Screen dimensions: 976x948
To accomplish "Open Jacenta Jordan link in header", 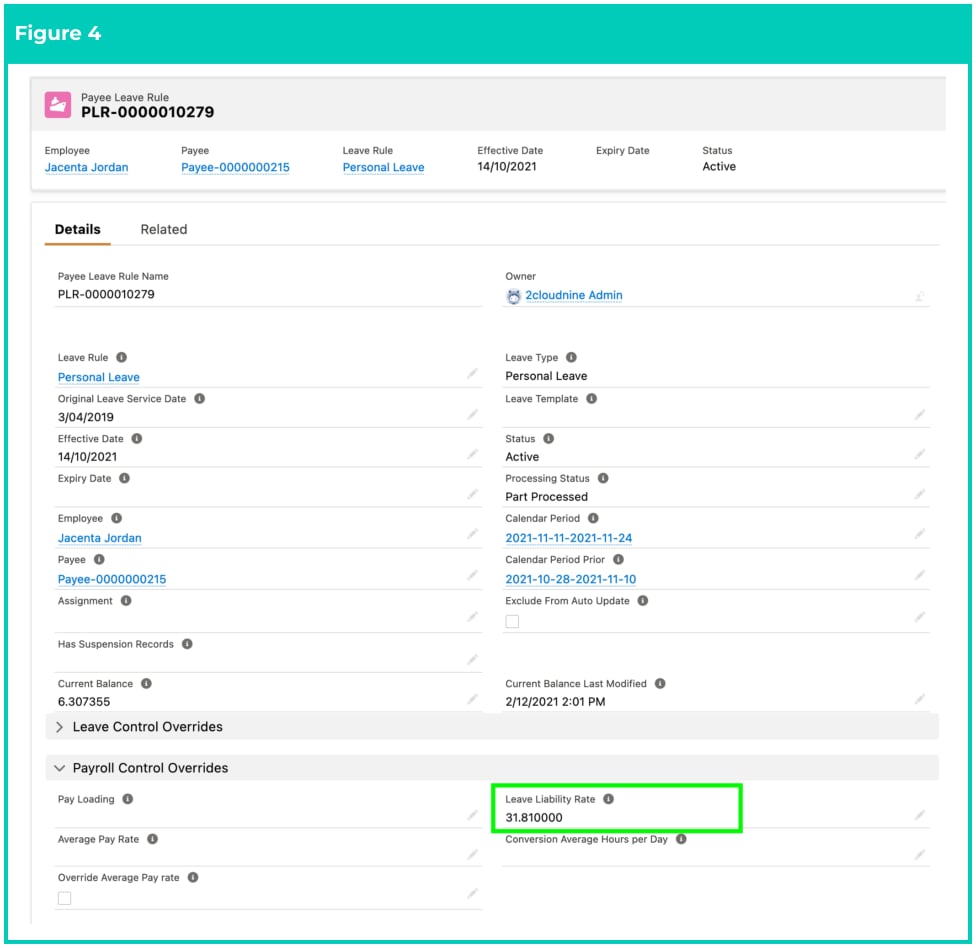I will [x=87, y=167].
